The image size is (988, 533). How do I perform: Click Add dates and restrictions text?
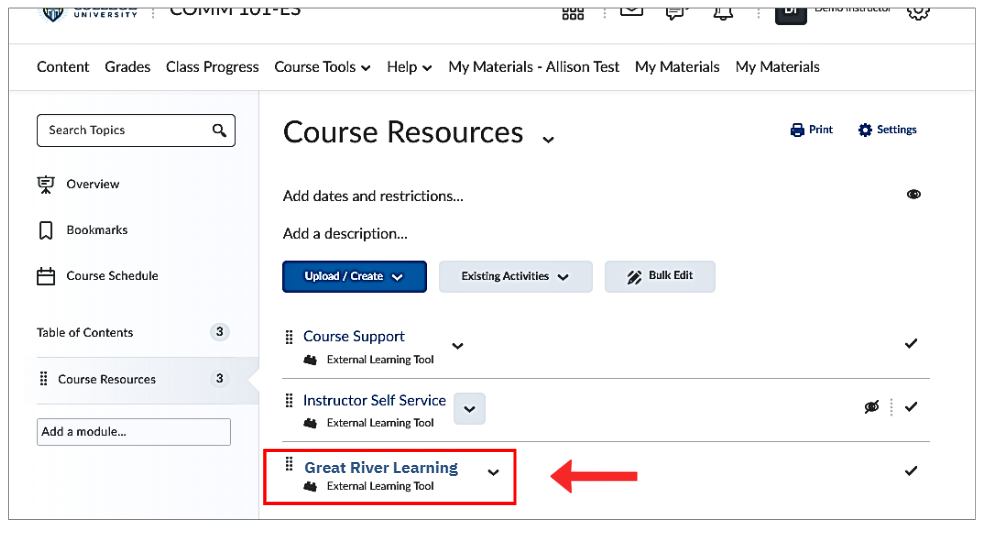[x=373, y=196]
